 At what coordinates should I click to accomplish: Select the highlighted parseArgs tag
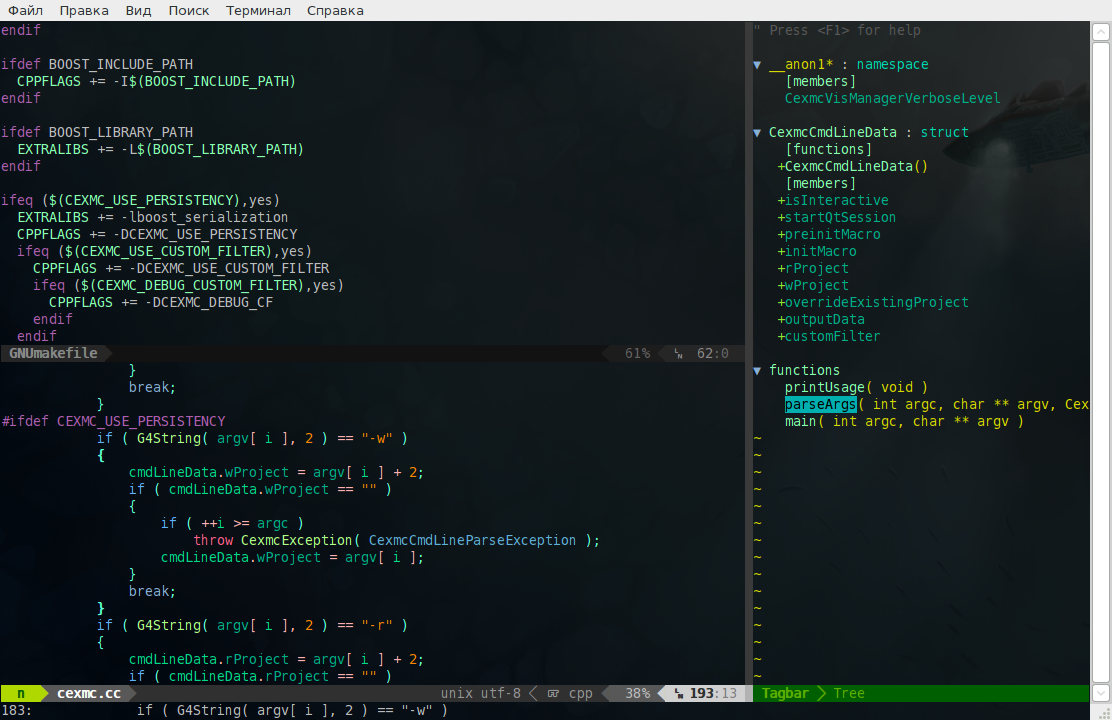(x=821, y=404)
